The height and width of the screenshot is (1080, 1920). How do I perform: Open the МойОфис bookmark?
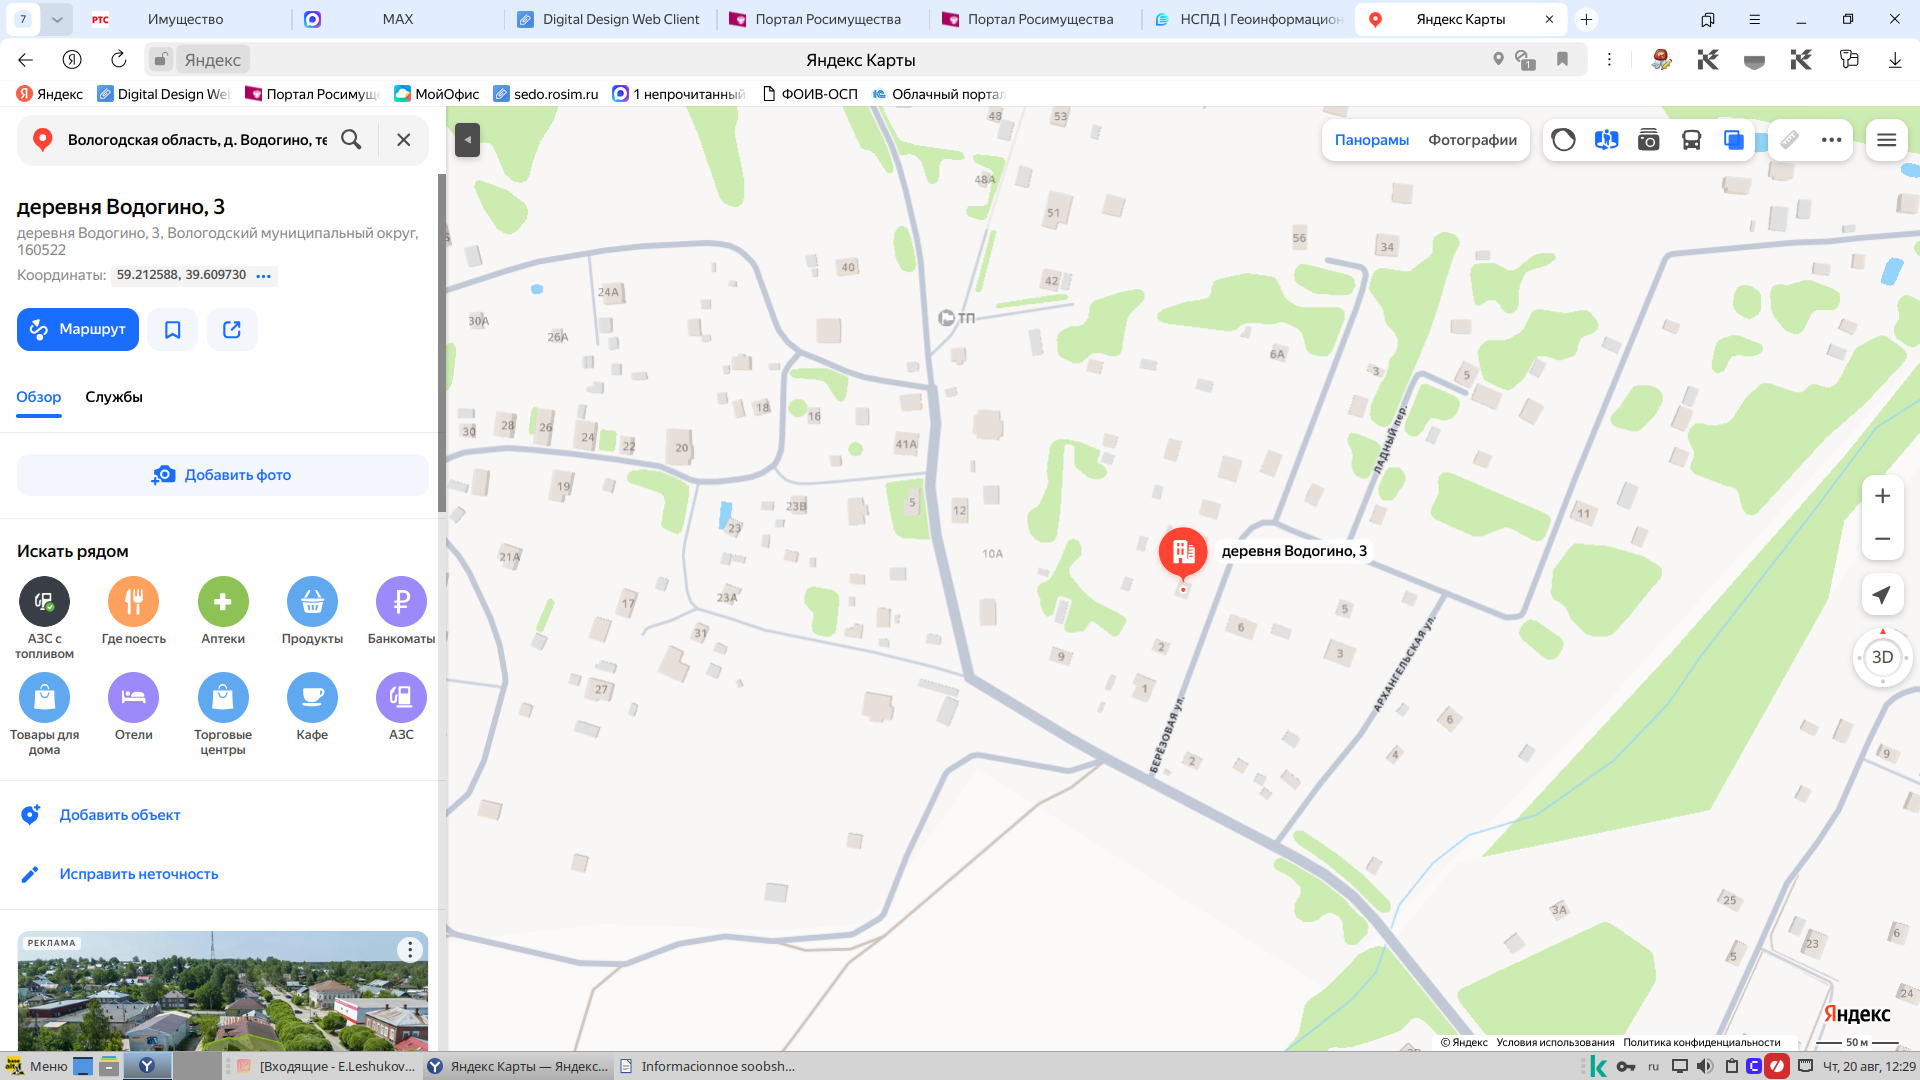click(436, 94)
